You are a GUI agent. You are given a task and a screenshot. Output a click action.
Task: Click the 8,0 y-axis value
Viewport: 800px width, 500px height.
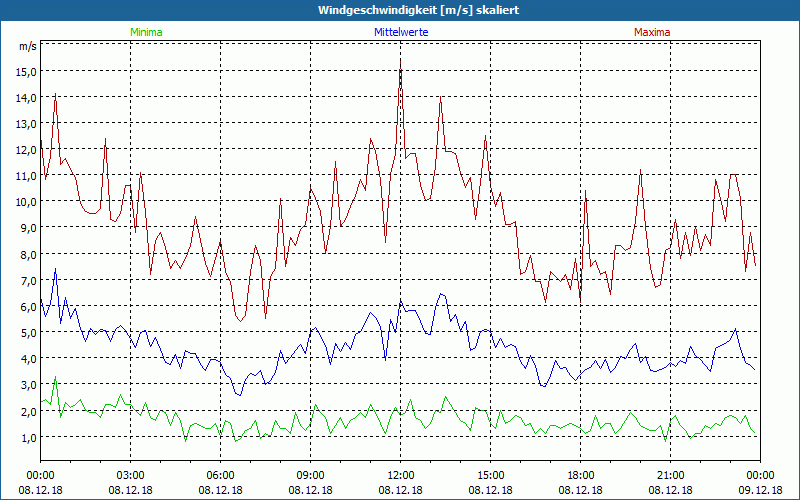coord(28,255)
